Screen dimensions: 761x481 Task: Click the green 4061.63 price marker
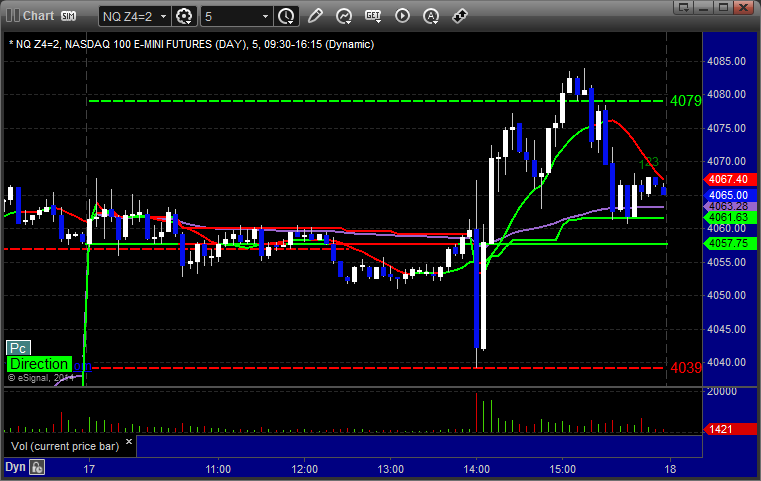(x=729, y=217)
